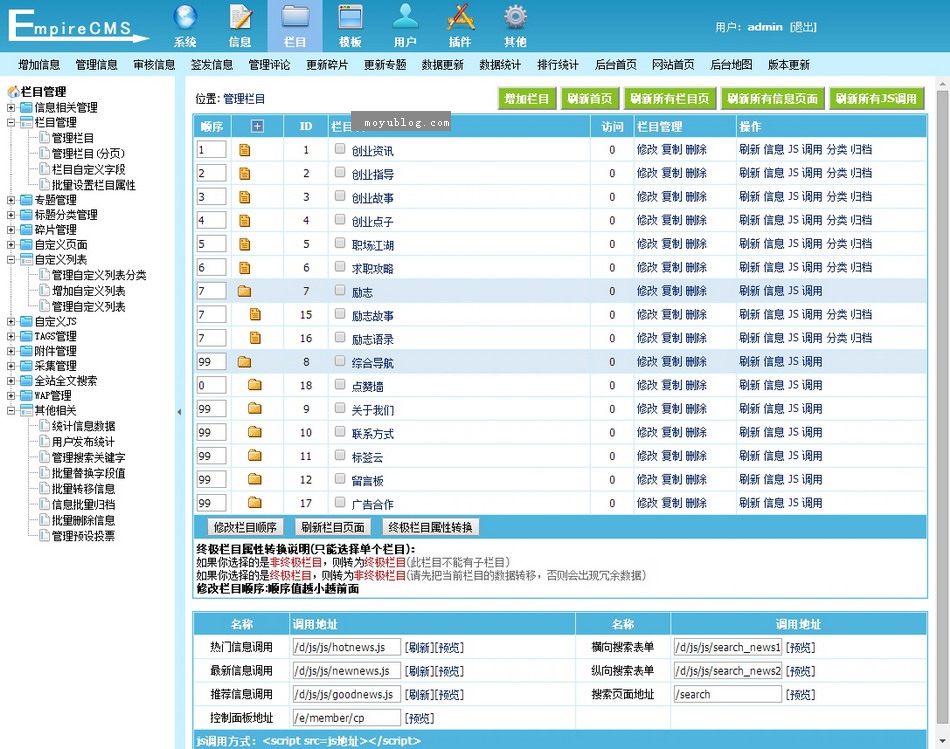Click the document icon in 职场江湖 row
Image resolution: width=950 pixels, height=749 pixels.
244,244
